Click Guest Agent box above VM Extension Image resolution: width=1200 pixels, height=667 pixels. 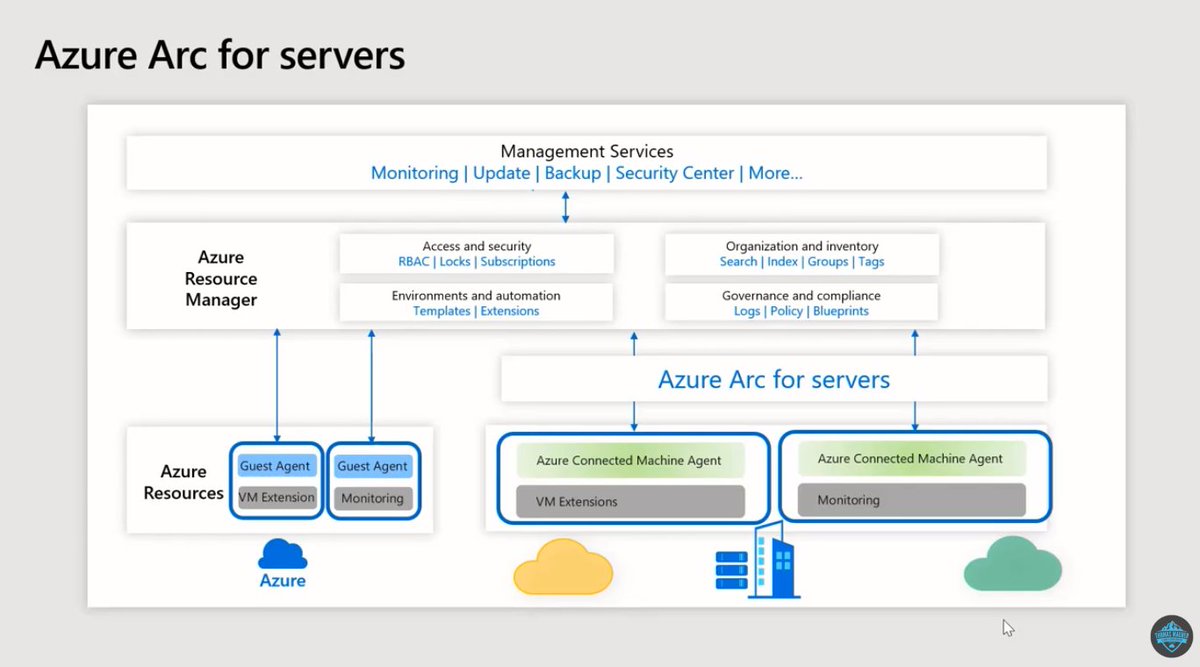(276, 466)
